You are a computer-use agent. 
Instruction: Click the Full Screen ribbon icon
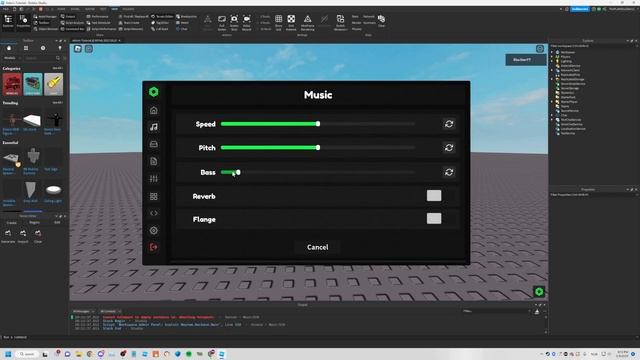[x=222, y=23]
